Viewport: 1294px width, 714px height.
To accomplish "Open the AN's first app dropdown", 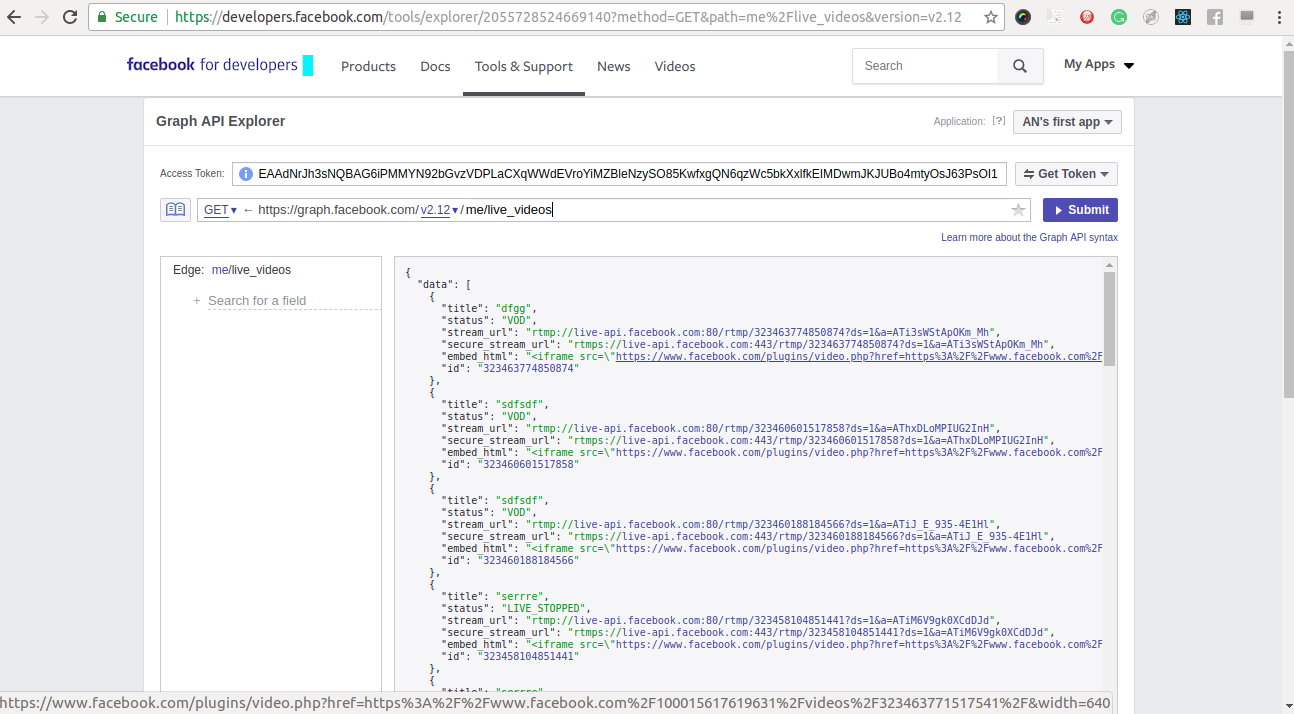I will (x=1067, y=122).
